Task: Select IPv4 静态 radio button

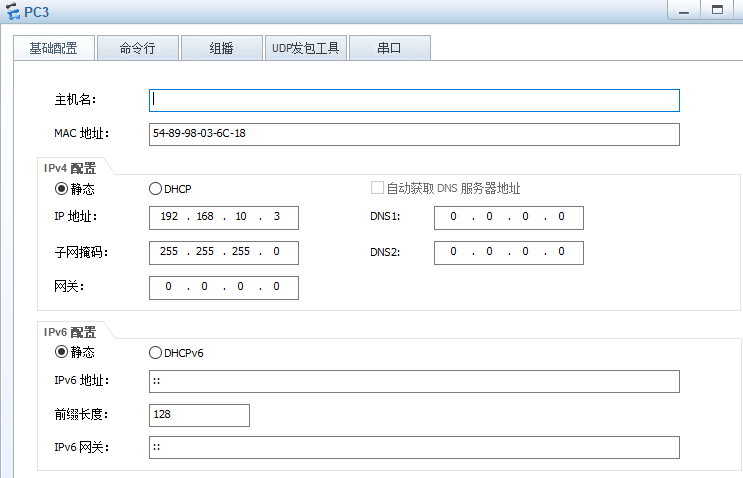Action: pos(61,189)
